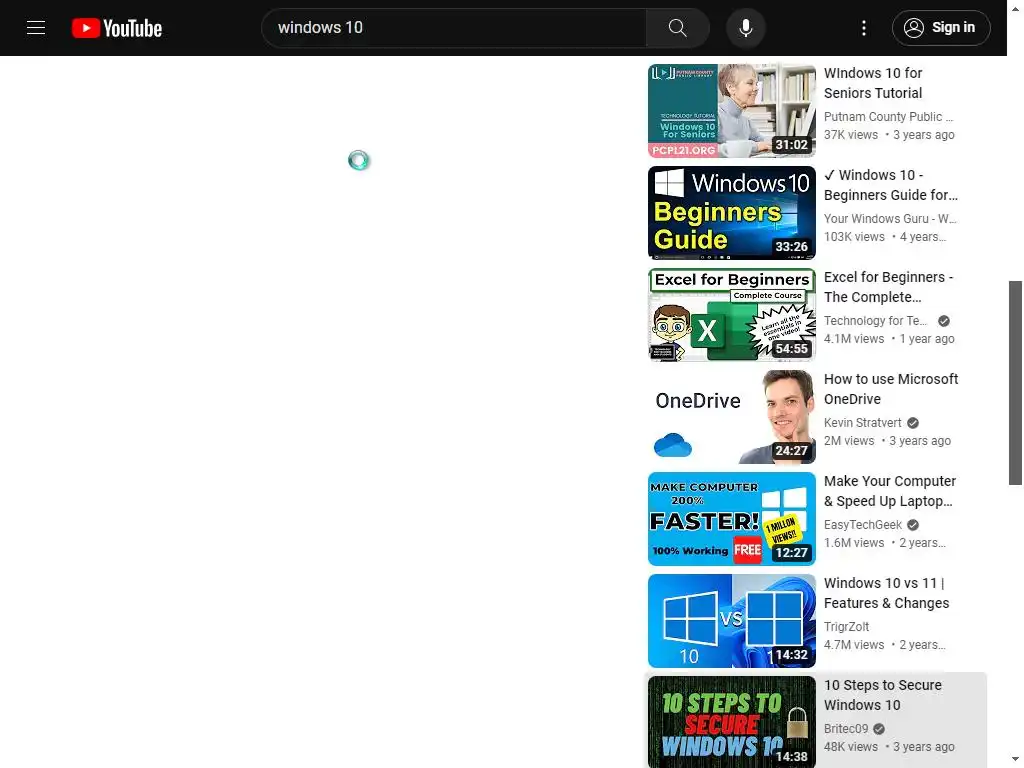Image resolution: width=1024 pixels, height=768 pixels.
Task: Click EasyTechGeek's verified badge
Action: (913, 524)
